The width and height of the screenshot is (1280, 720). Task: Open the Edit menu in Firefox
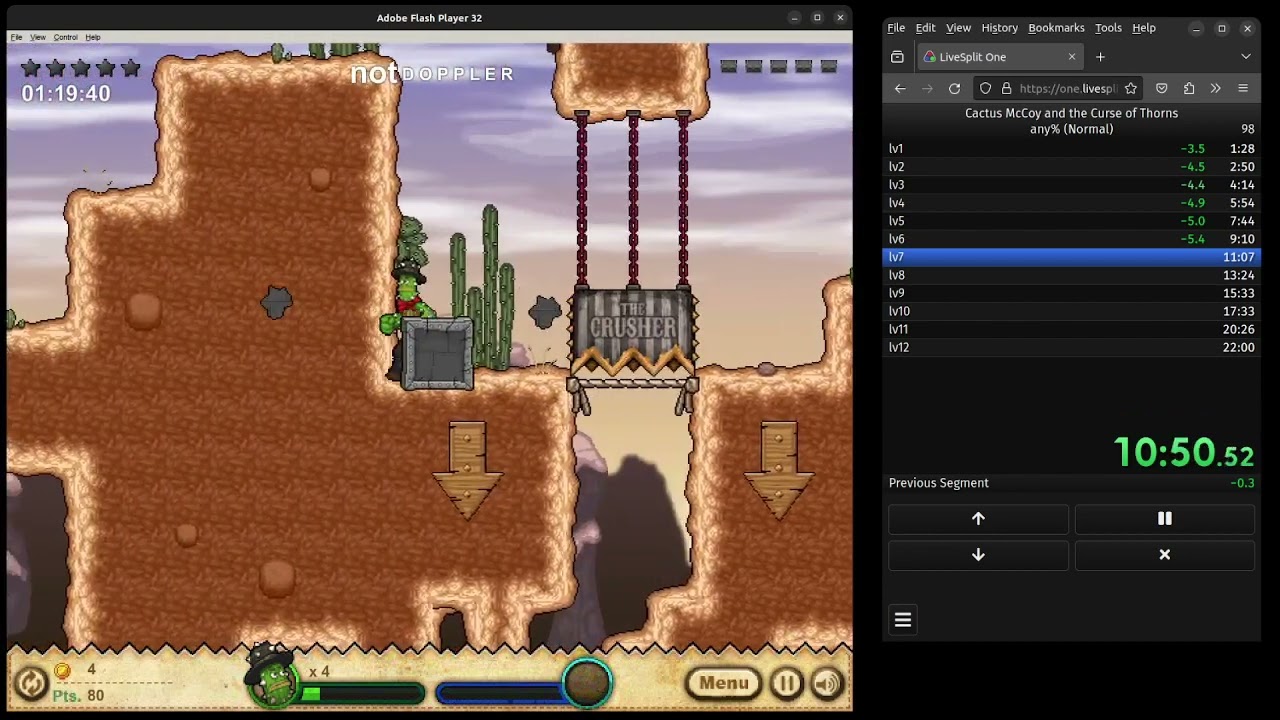(x=925, y=28)
